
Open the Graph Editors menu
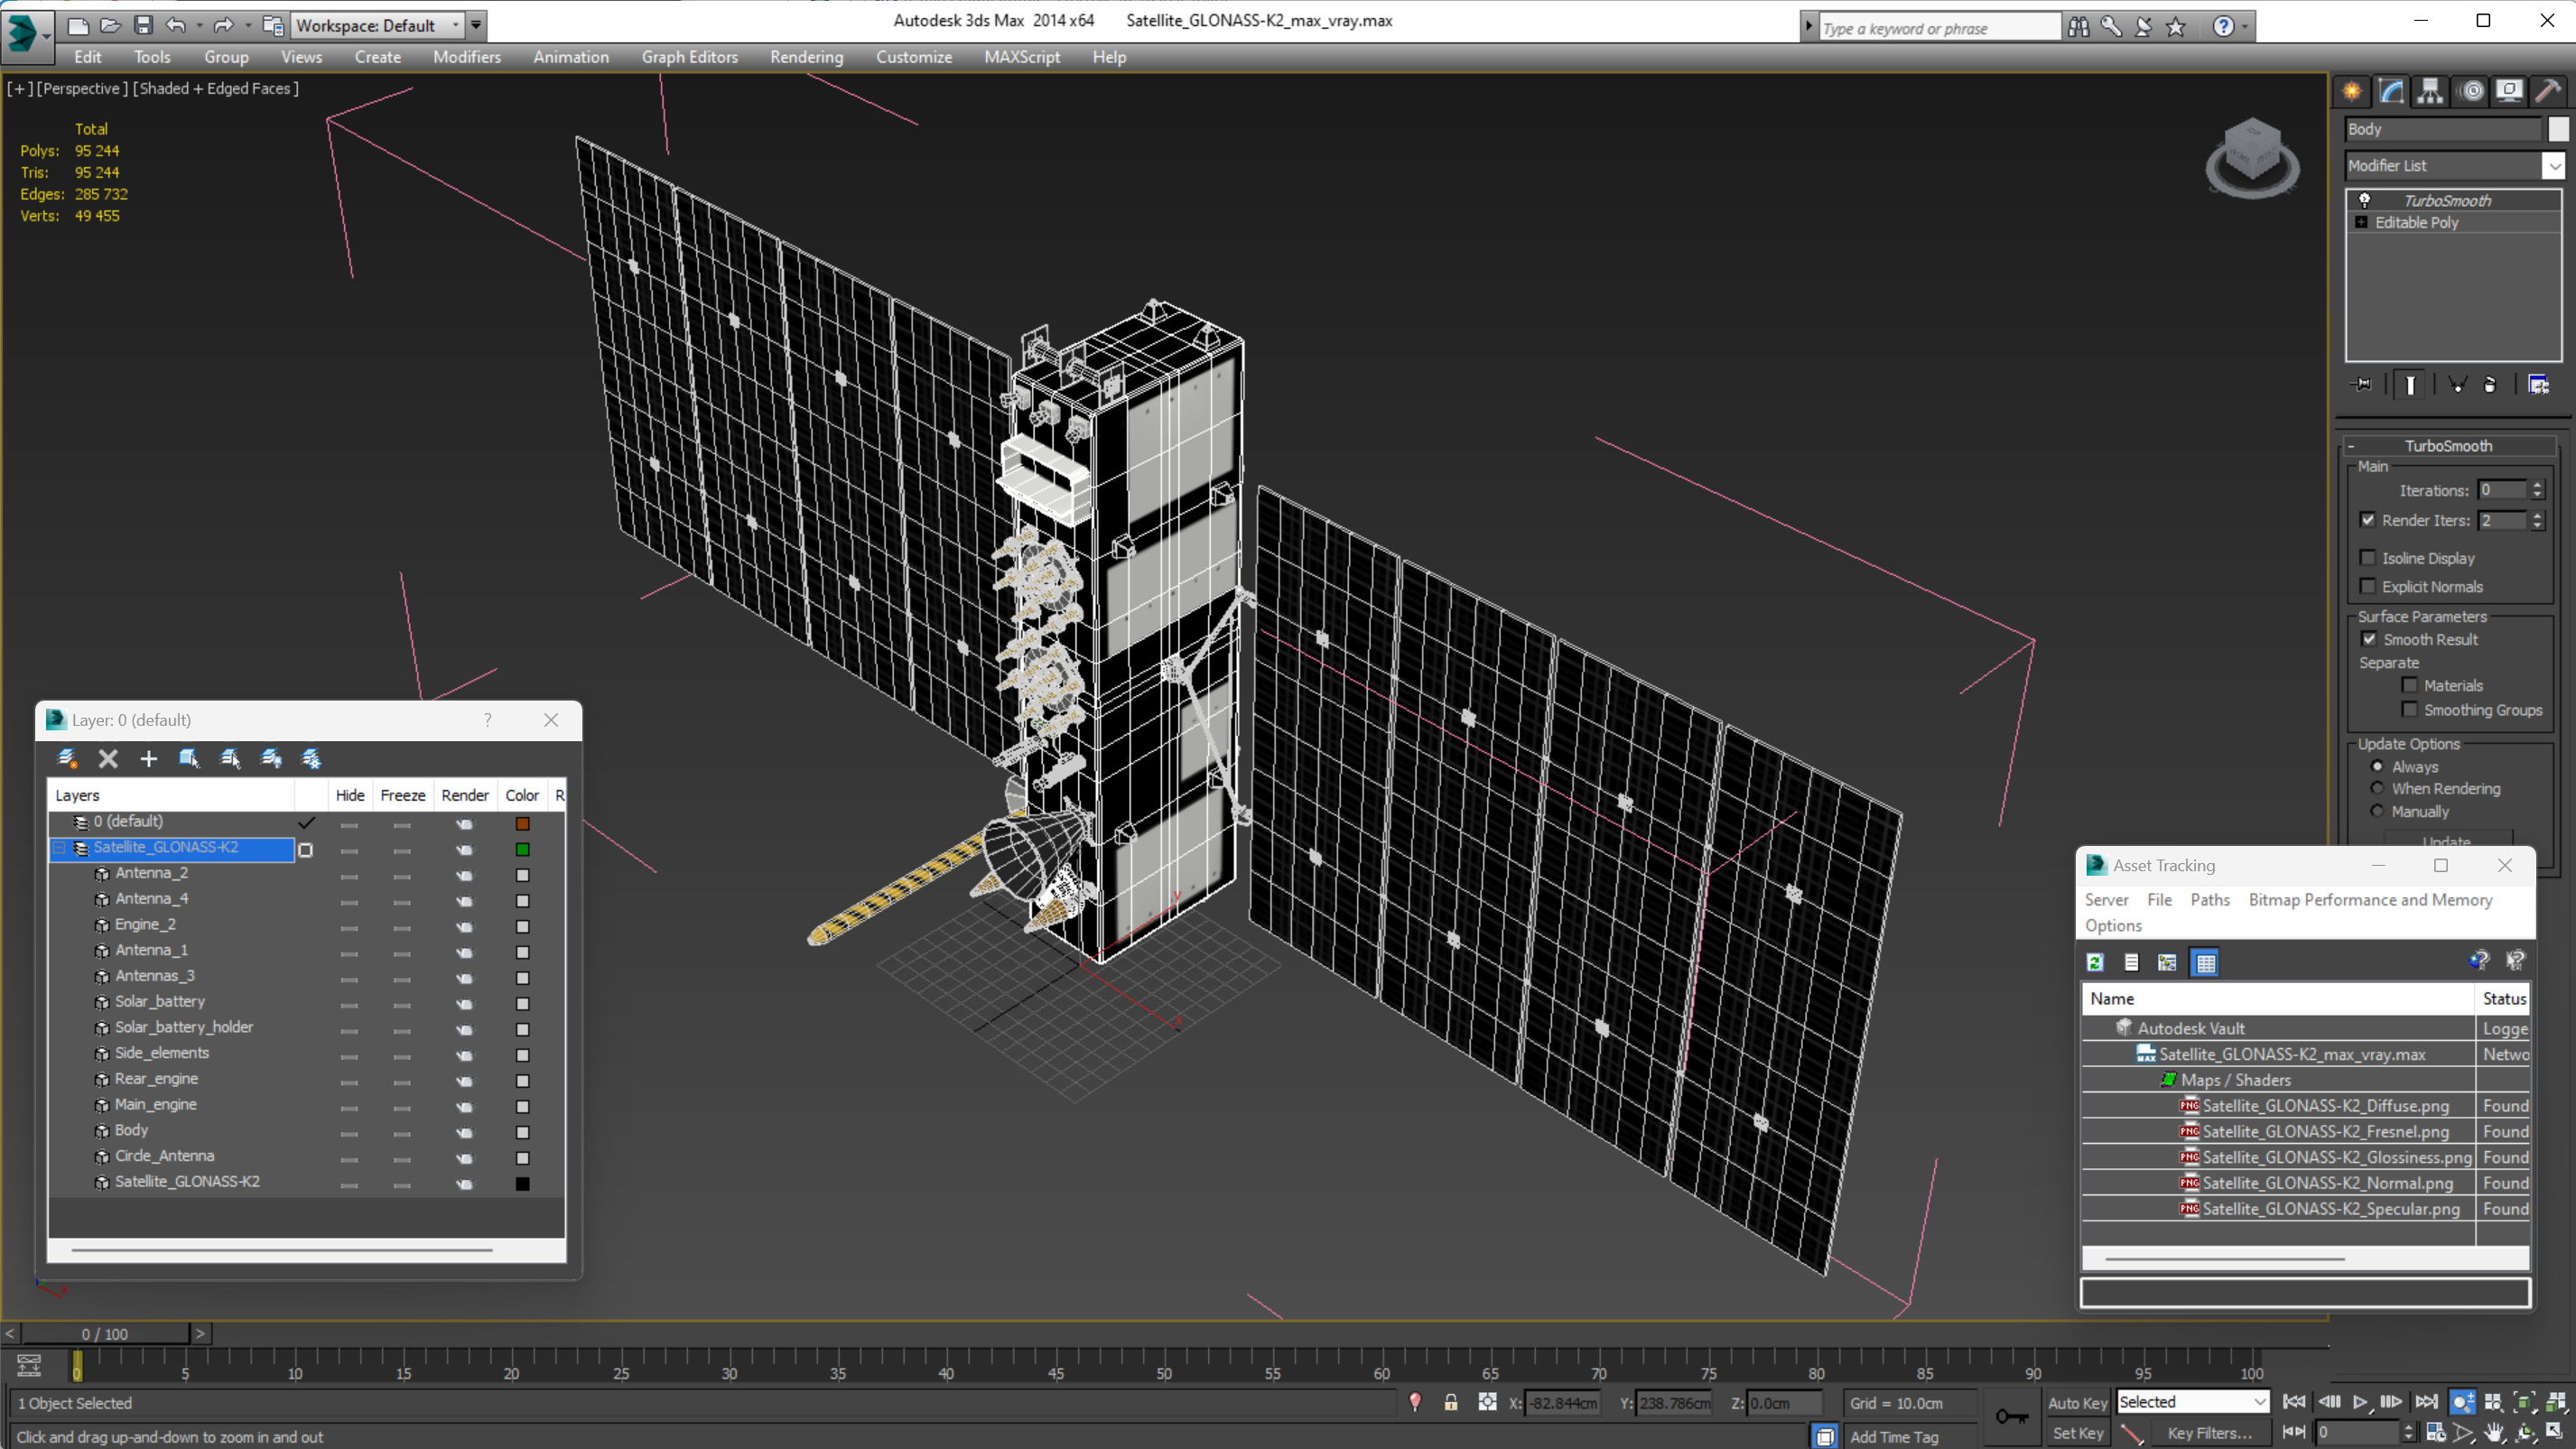click(689, 57)
